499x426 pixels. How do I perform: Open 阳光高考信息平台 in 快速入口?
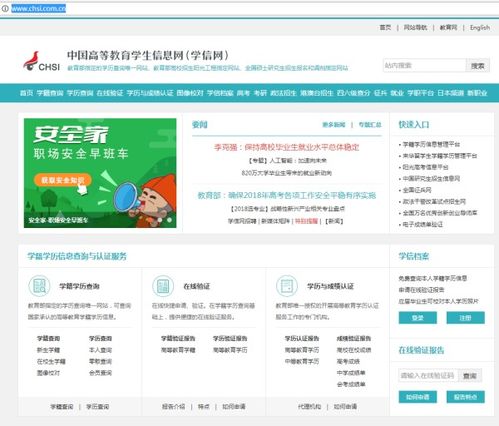coord(425,167)
